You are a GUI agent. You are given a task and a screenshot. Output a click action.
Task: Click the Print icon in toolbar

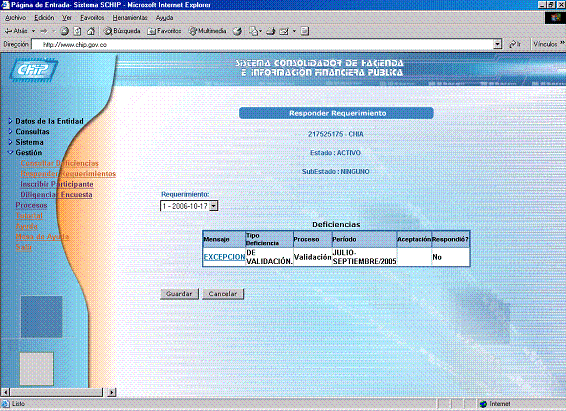271,31
